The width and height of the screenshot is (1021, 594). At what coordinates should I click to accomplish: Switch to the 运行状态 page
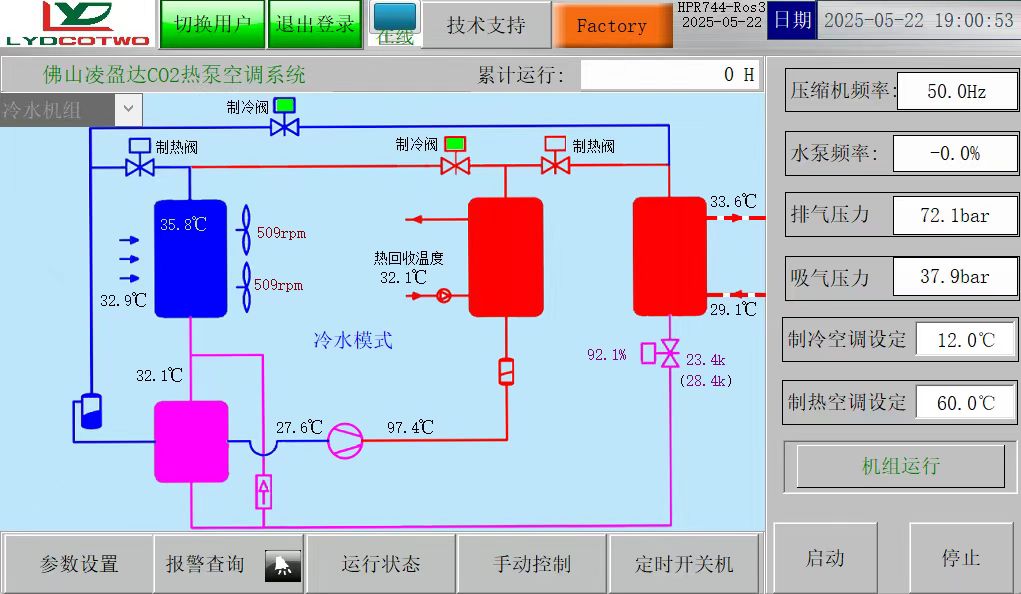[381, 564]
